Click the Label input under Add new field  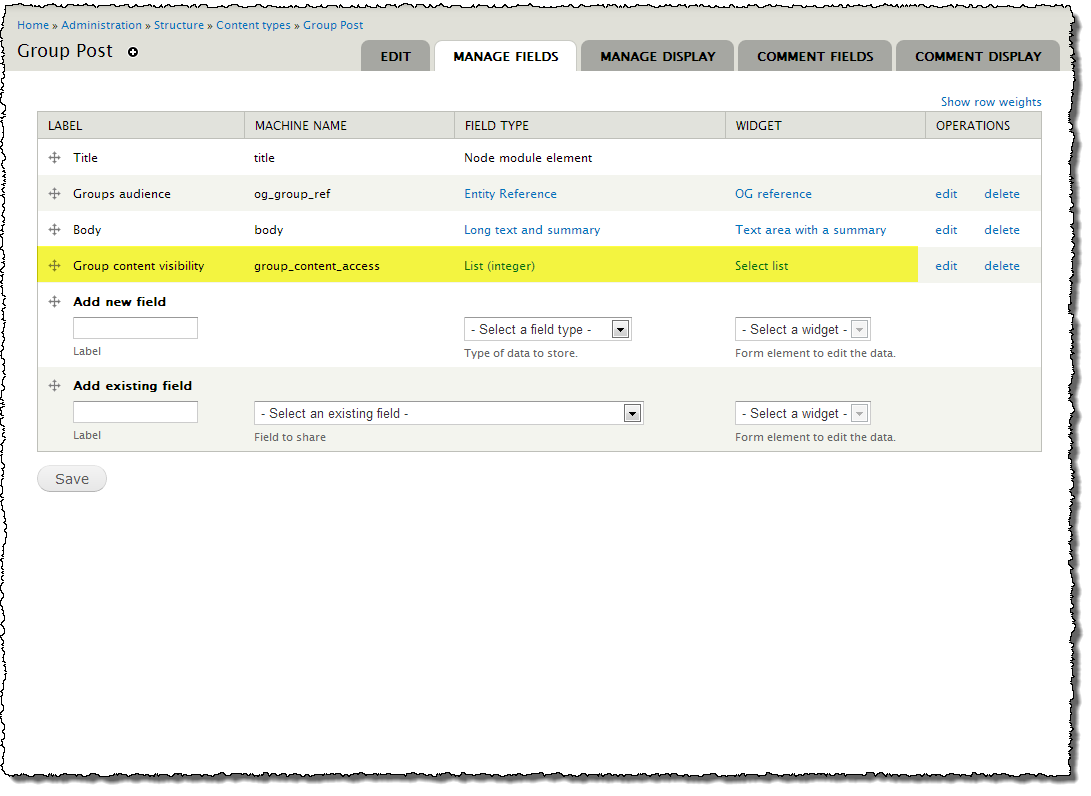tap(134, 327)
